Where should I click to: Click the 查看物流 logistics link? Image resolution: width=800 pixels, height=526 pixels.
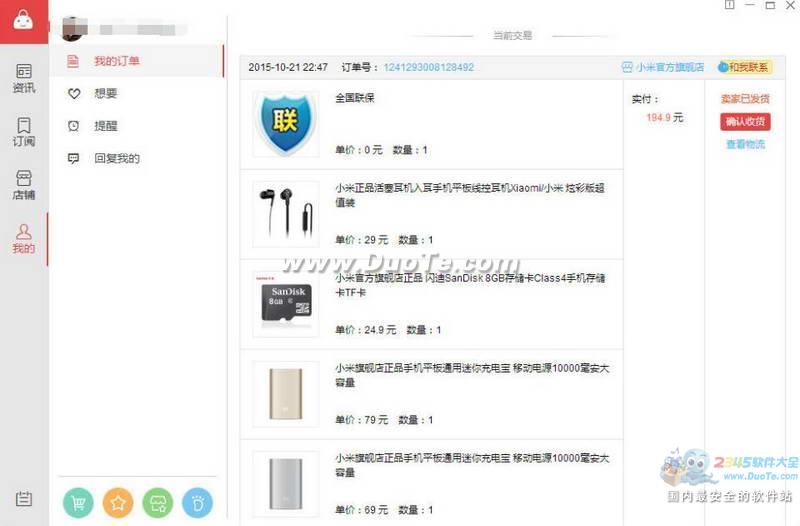click(x=745, y=144)
